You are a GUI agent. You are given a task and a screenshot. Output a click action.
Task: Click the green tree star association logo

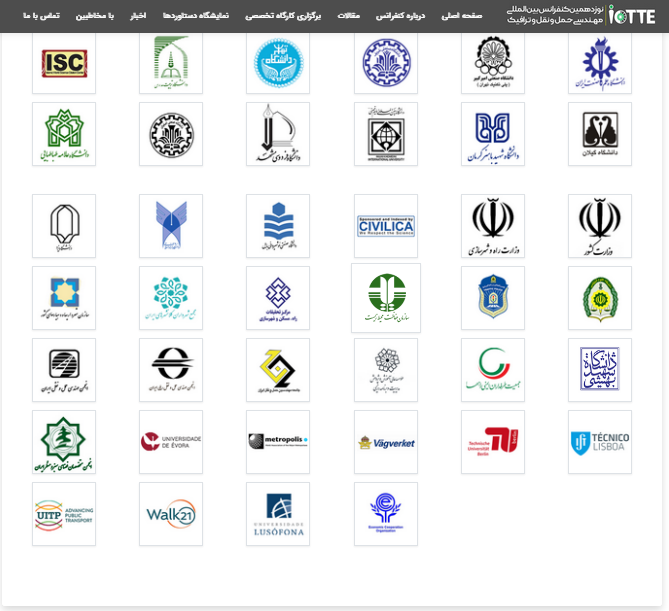64,442
